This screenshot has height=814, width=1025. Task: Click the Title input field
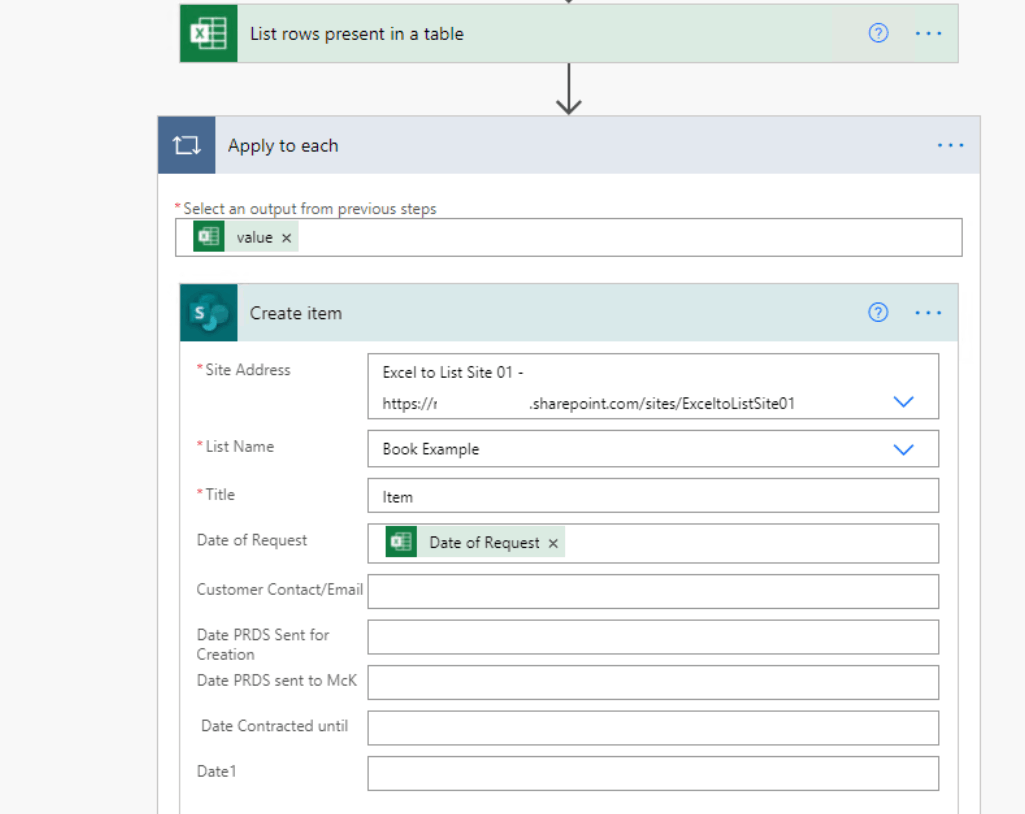(653, 496)
